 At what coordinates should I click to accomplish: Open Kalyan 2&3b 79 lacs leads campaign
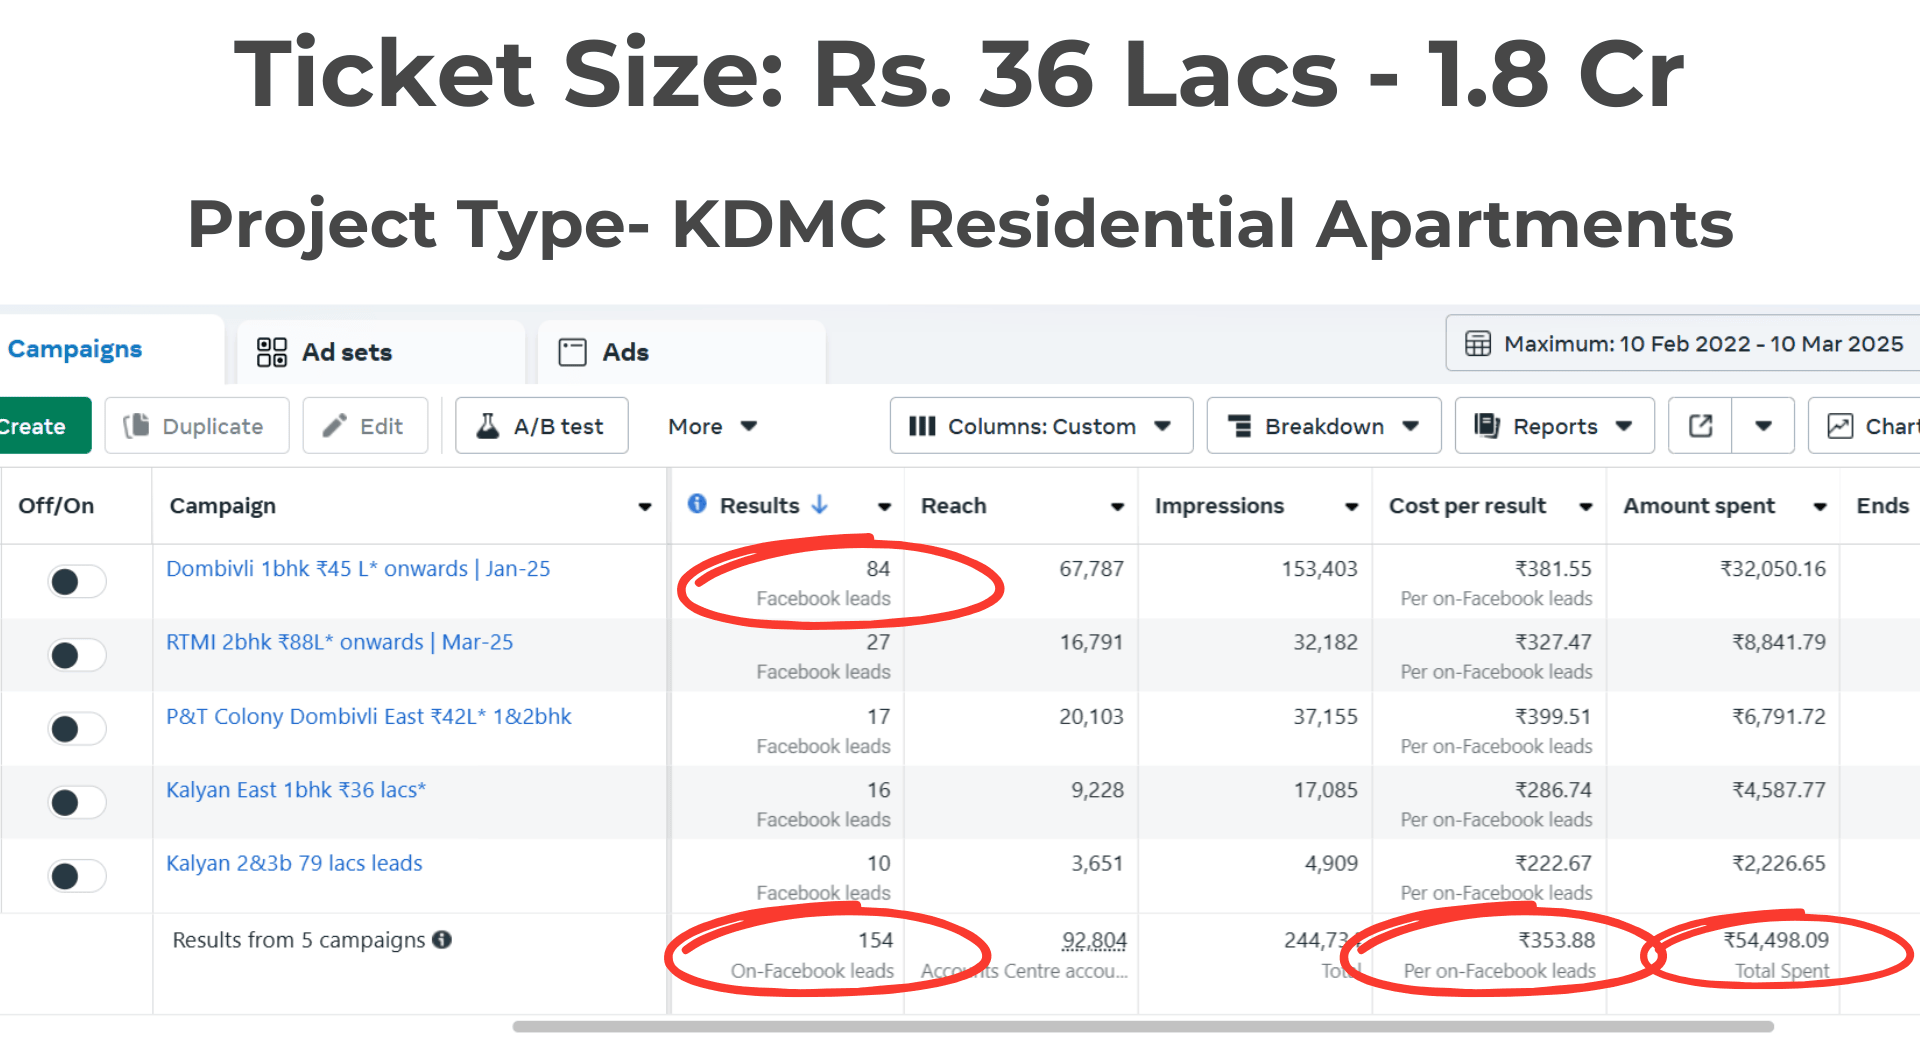tap(294, 863)
